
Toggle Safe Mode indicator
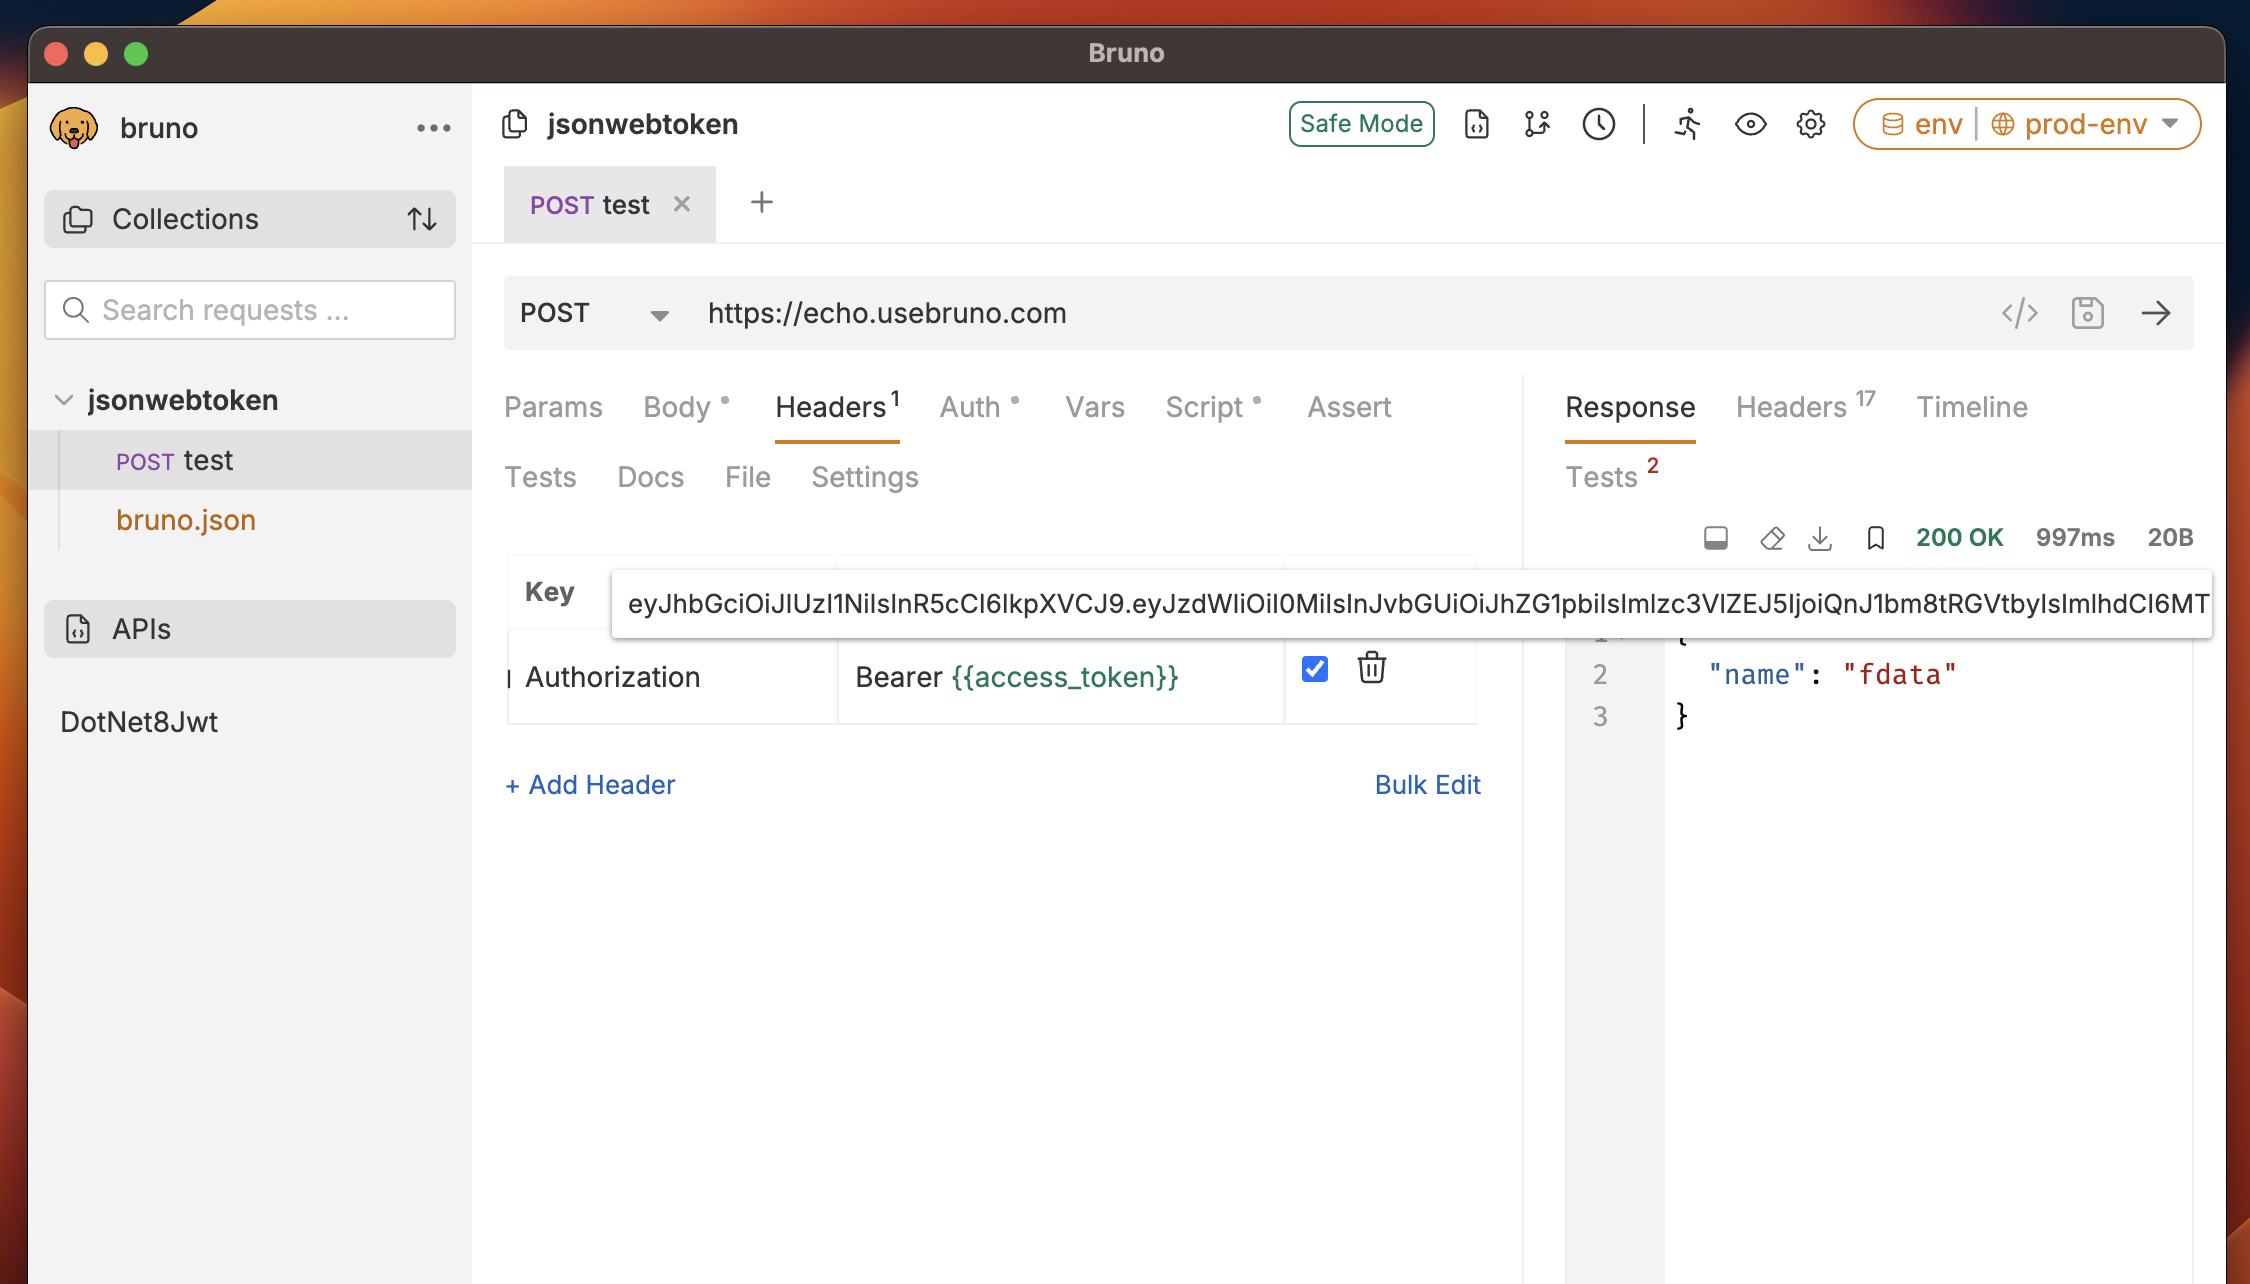tap(1361, 123)
